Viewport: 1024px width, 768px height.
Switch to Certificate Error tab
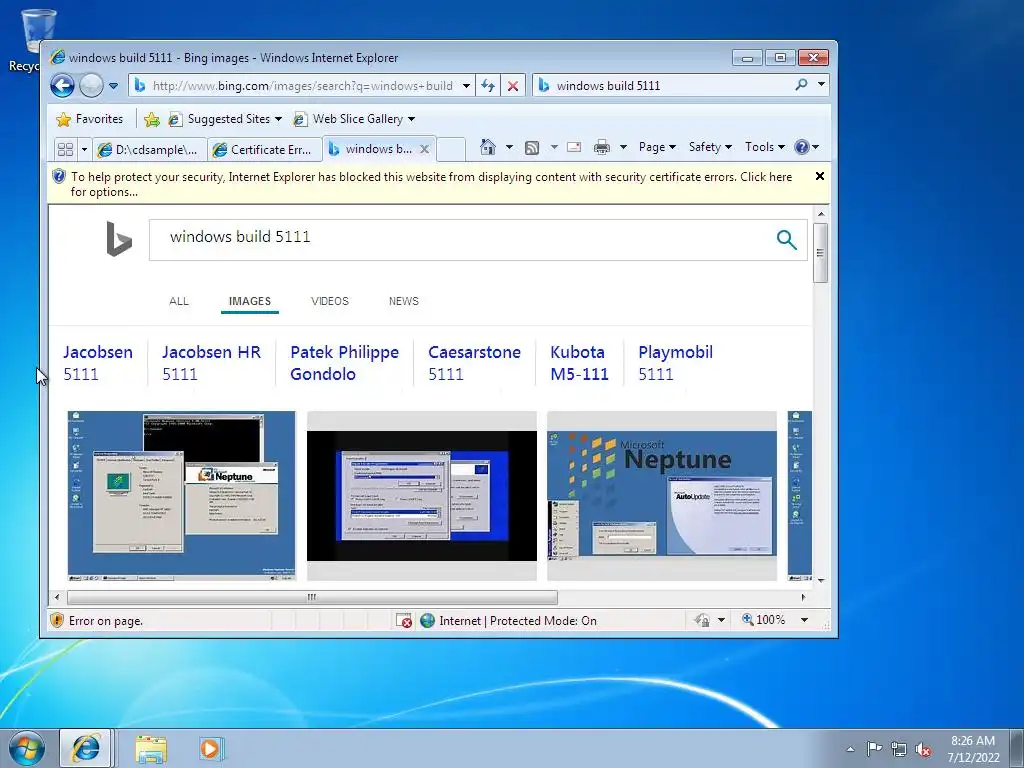tap(265, 150)
